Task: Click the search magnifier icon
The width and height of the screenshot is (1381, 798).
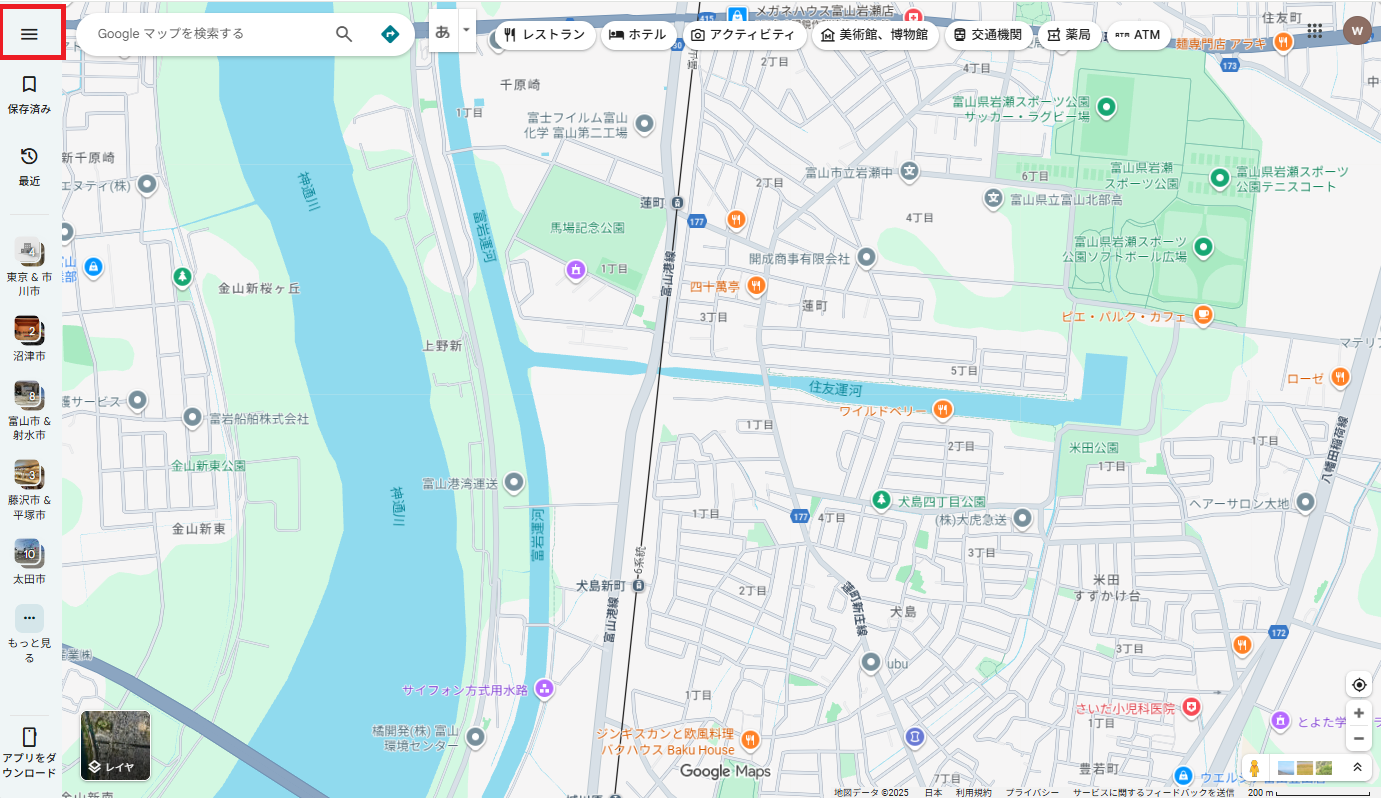Action: 344,33
